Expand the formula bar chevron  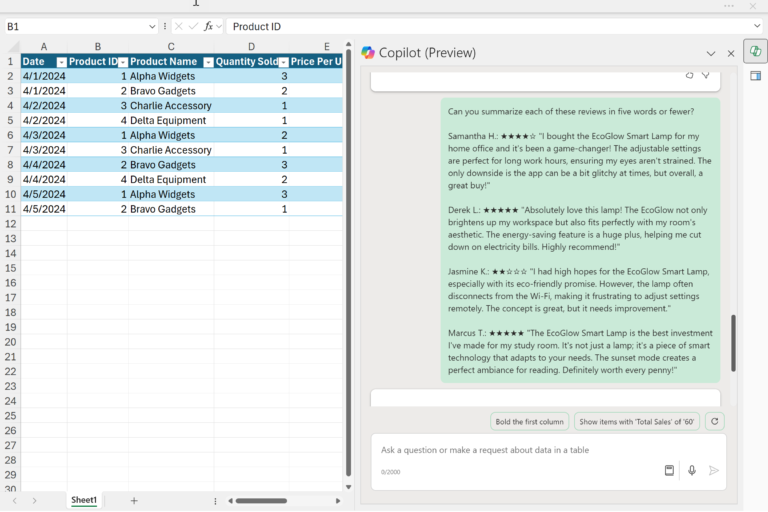757,26
